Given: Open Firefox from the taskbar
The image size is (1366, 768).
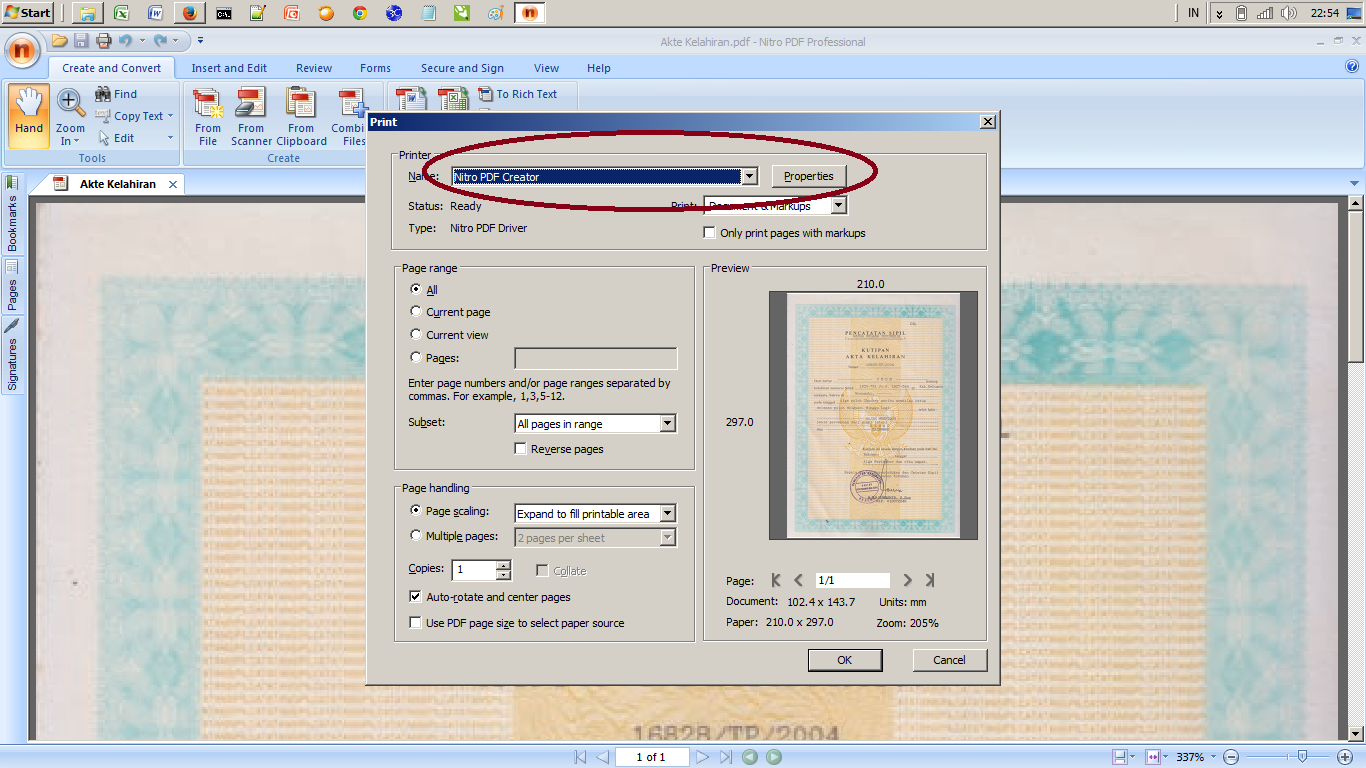Looking at the screenshot, I should (188, 13).
